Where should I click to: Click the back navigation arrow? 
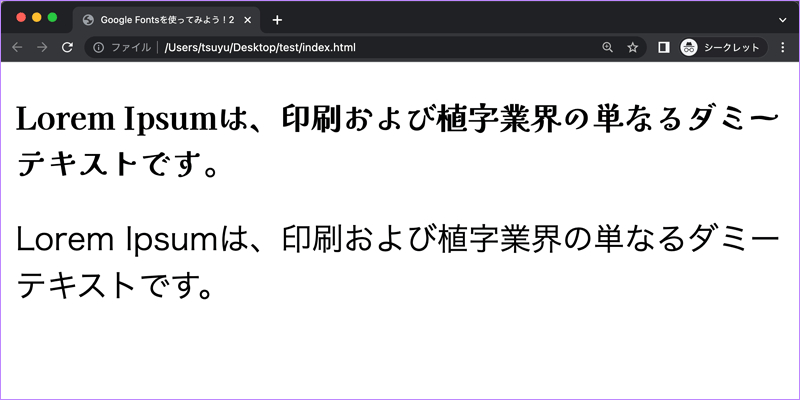click(17, 47)
